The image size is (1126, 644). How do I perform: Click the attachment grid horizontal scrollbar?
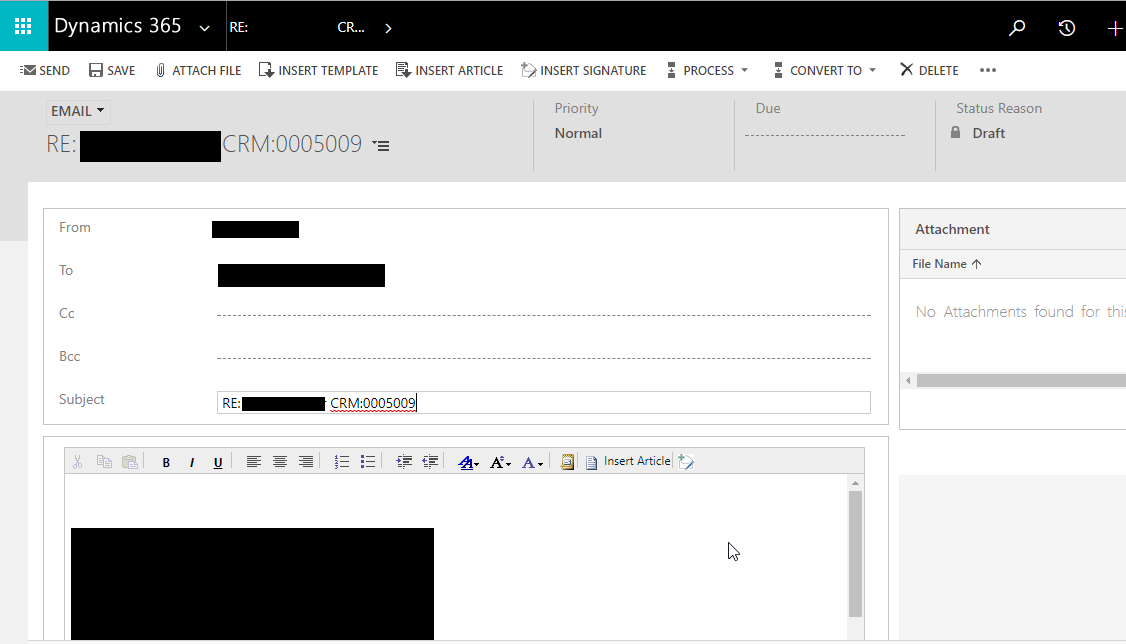point(1021,381)
